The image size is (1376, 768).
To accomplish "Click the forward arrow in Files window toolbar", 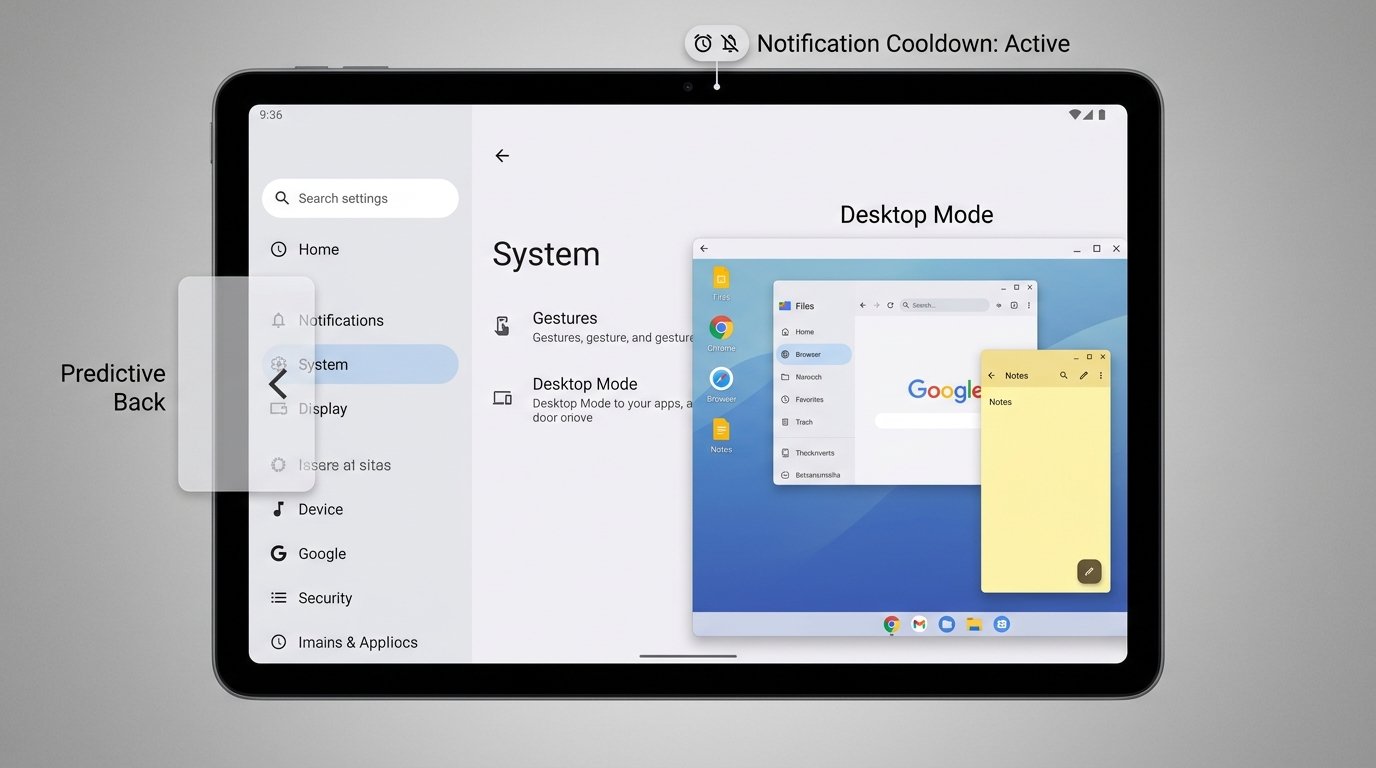I will coord(877,305).
